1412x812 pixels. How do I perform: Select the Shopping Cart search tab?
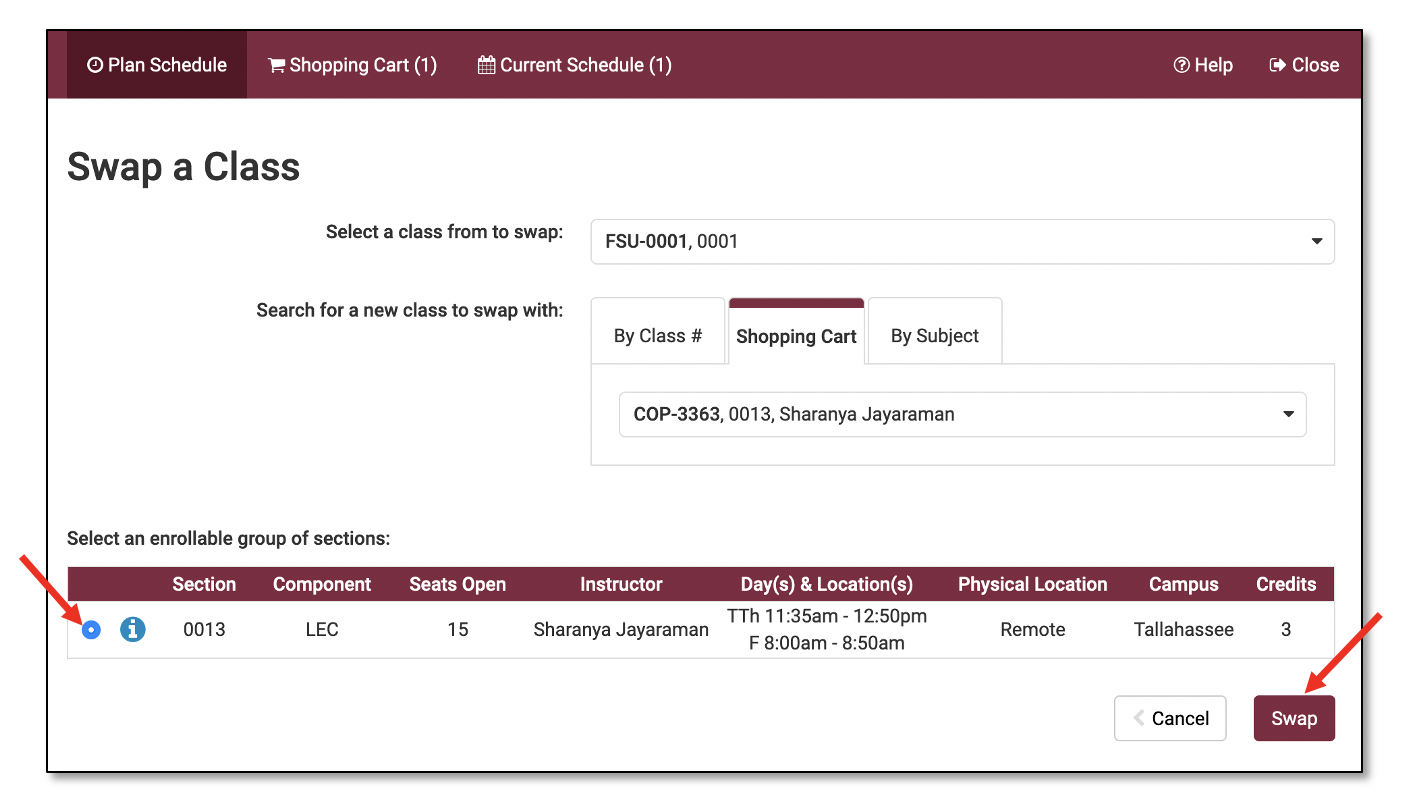(x=796, y=336)
